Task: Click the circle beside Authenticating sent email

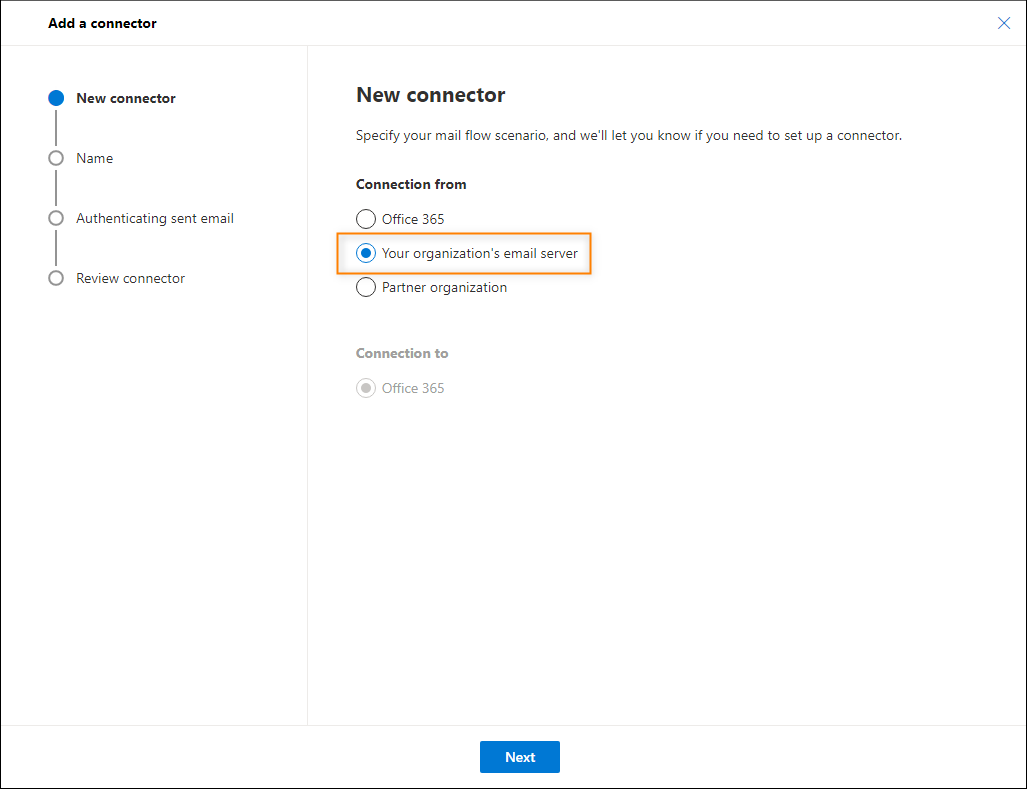Action: [56, 218]
